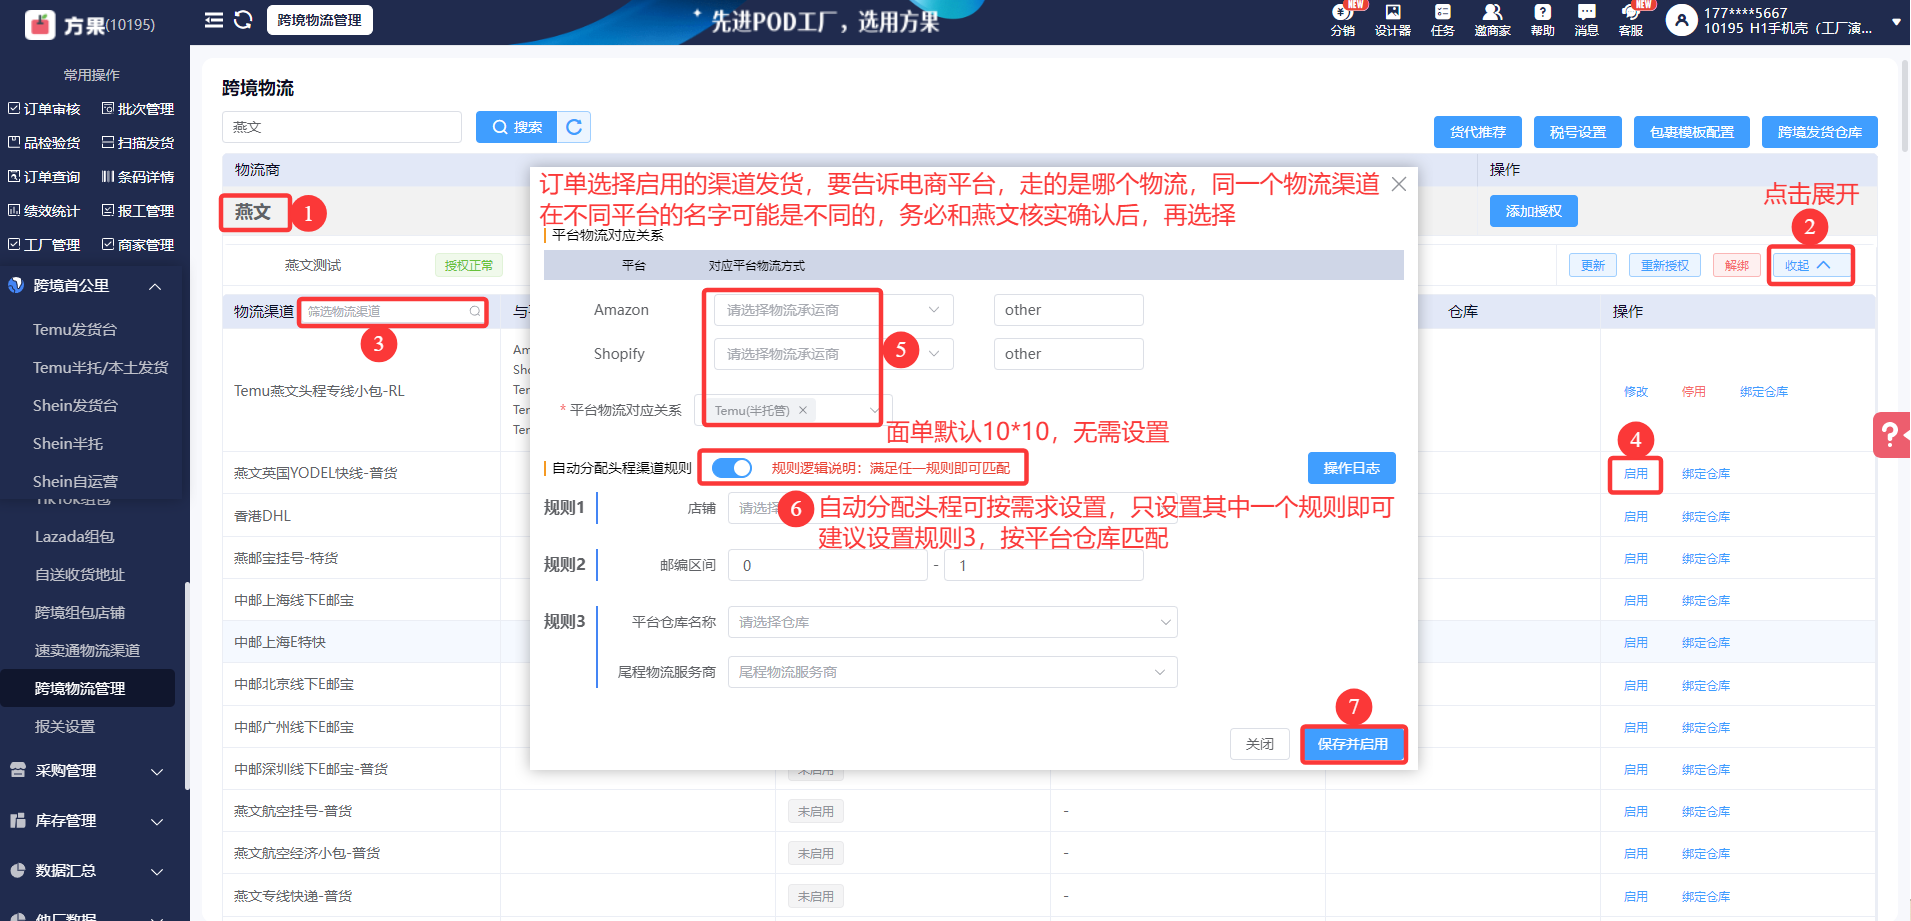Go to 报关设置 in sidebar
1911x921 pixels.
coord(65,727)
